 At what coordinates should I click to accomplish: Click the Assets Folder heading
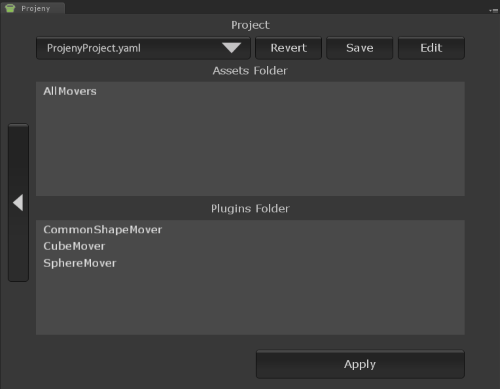point(250,71)
